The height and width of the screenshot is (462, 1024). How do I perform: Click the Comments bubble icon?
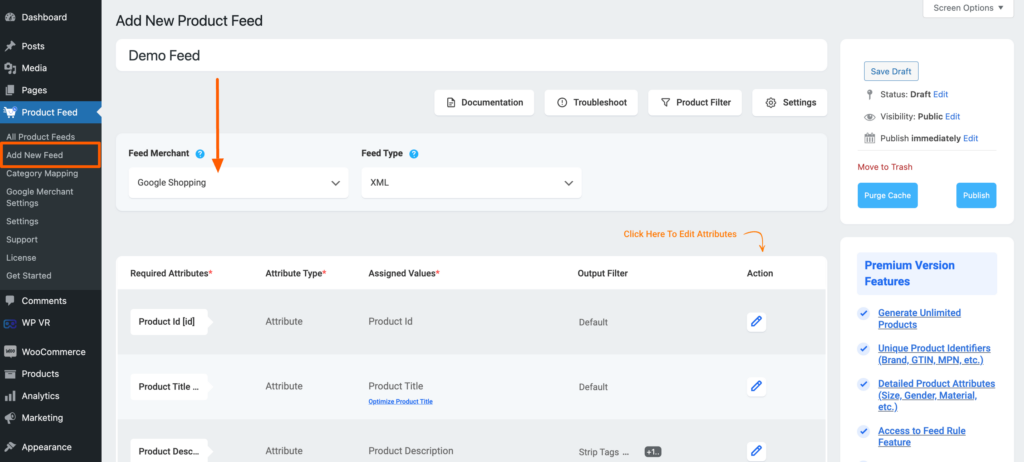coord(10,301)
